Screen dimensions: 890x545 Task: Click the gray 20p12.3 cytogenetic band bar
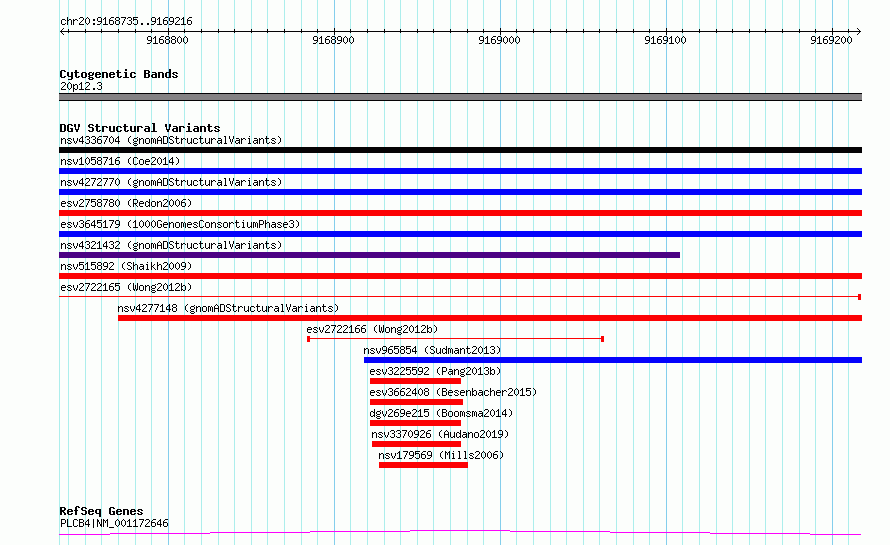[x=460, y=97]
